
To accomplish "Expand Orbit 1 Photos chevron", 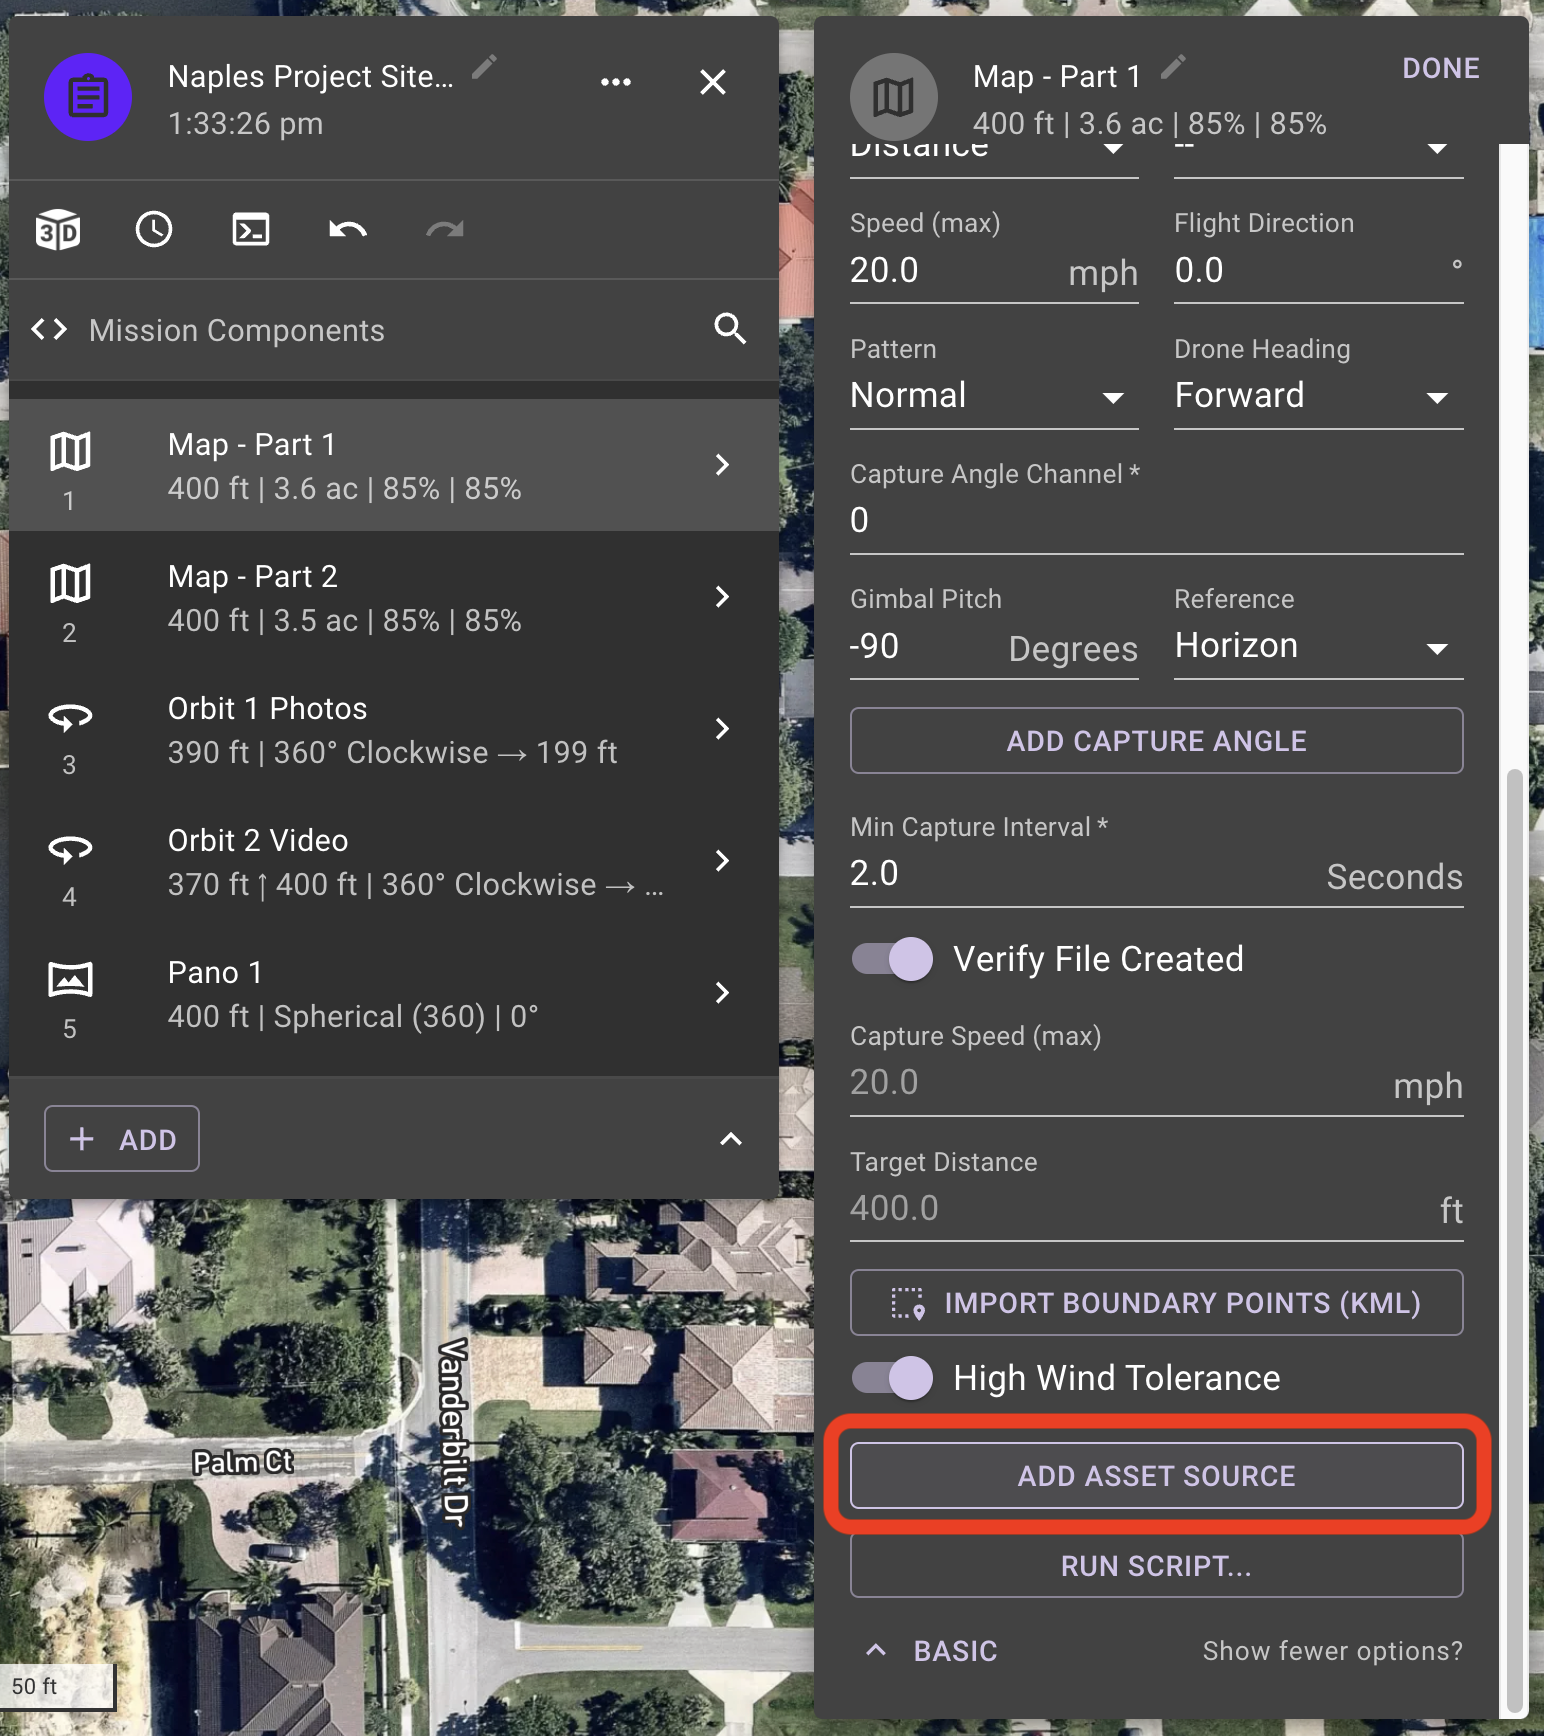I will (722, 729).
